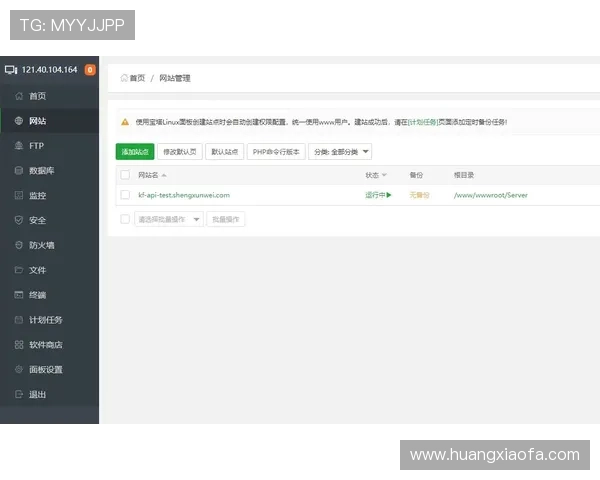Click the gear icon beside 面板设置

(x=19, y=369)
